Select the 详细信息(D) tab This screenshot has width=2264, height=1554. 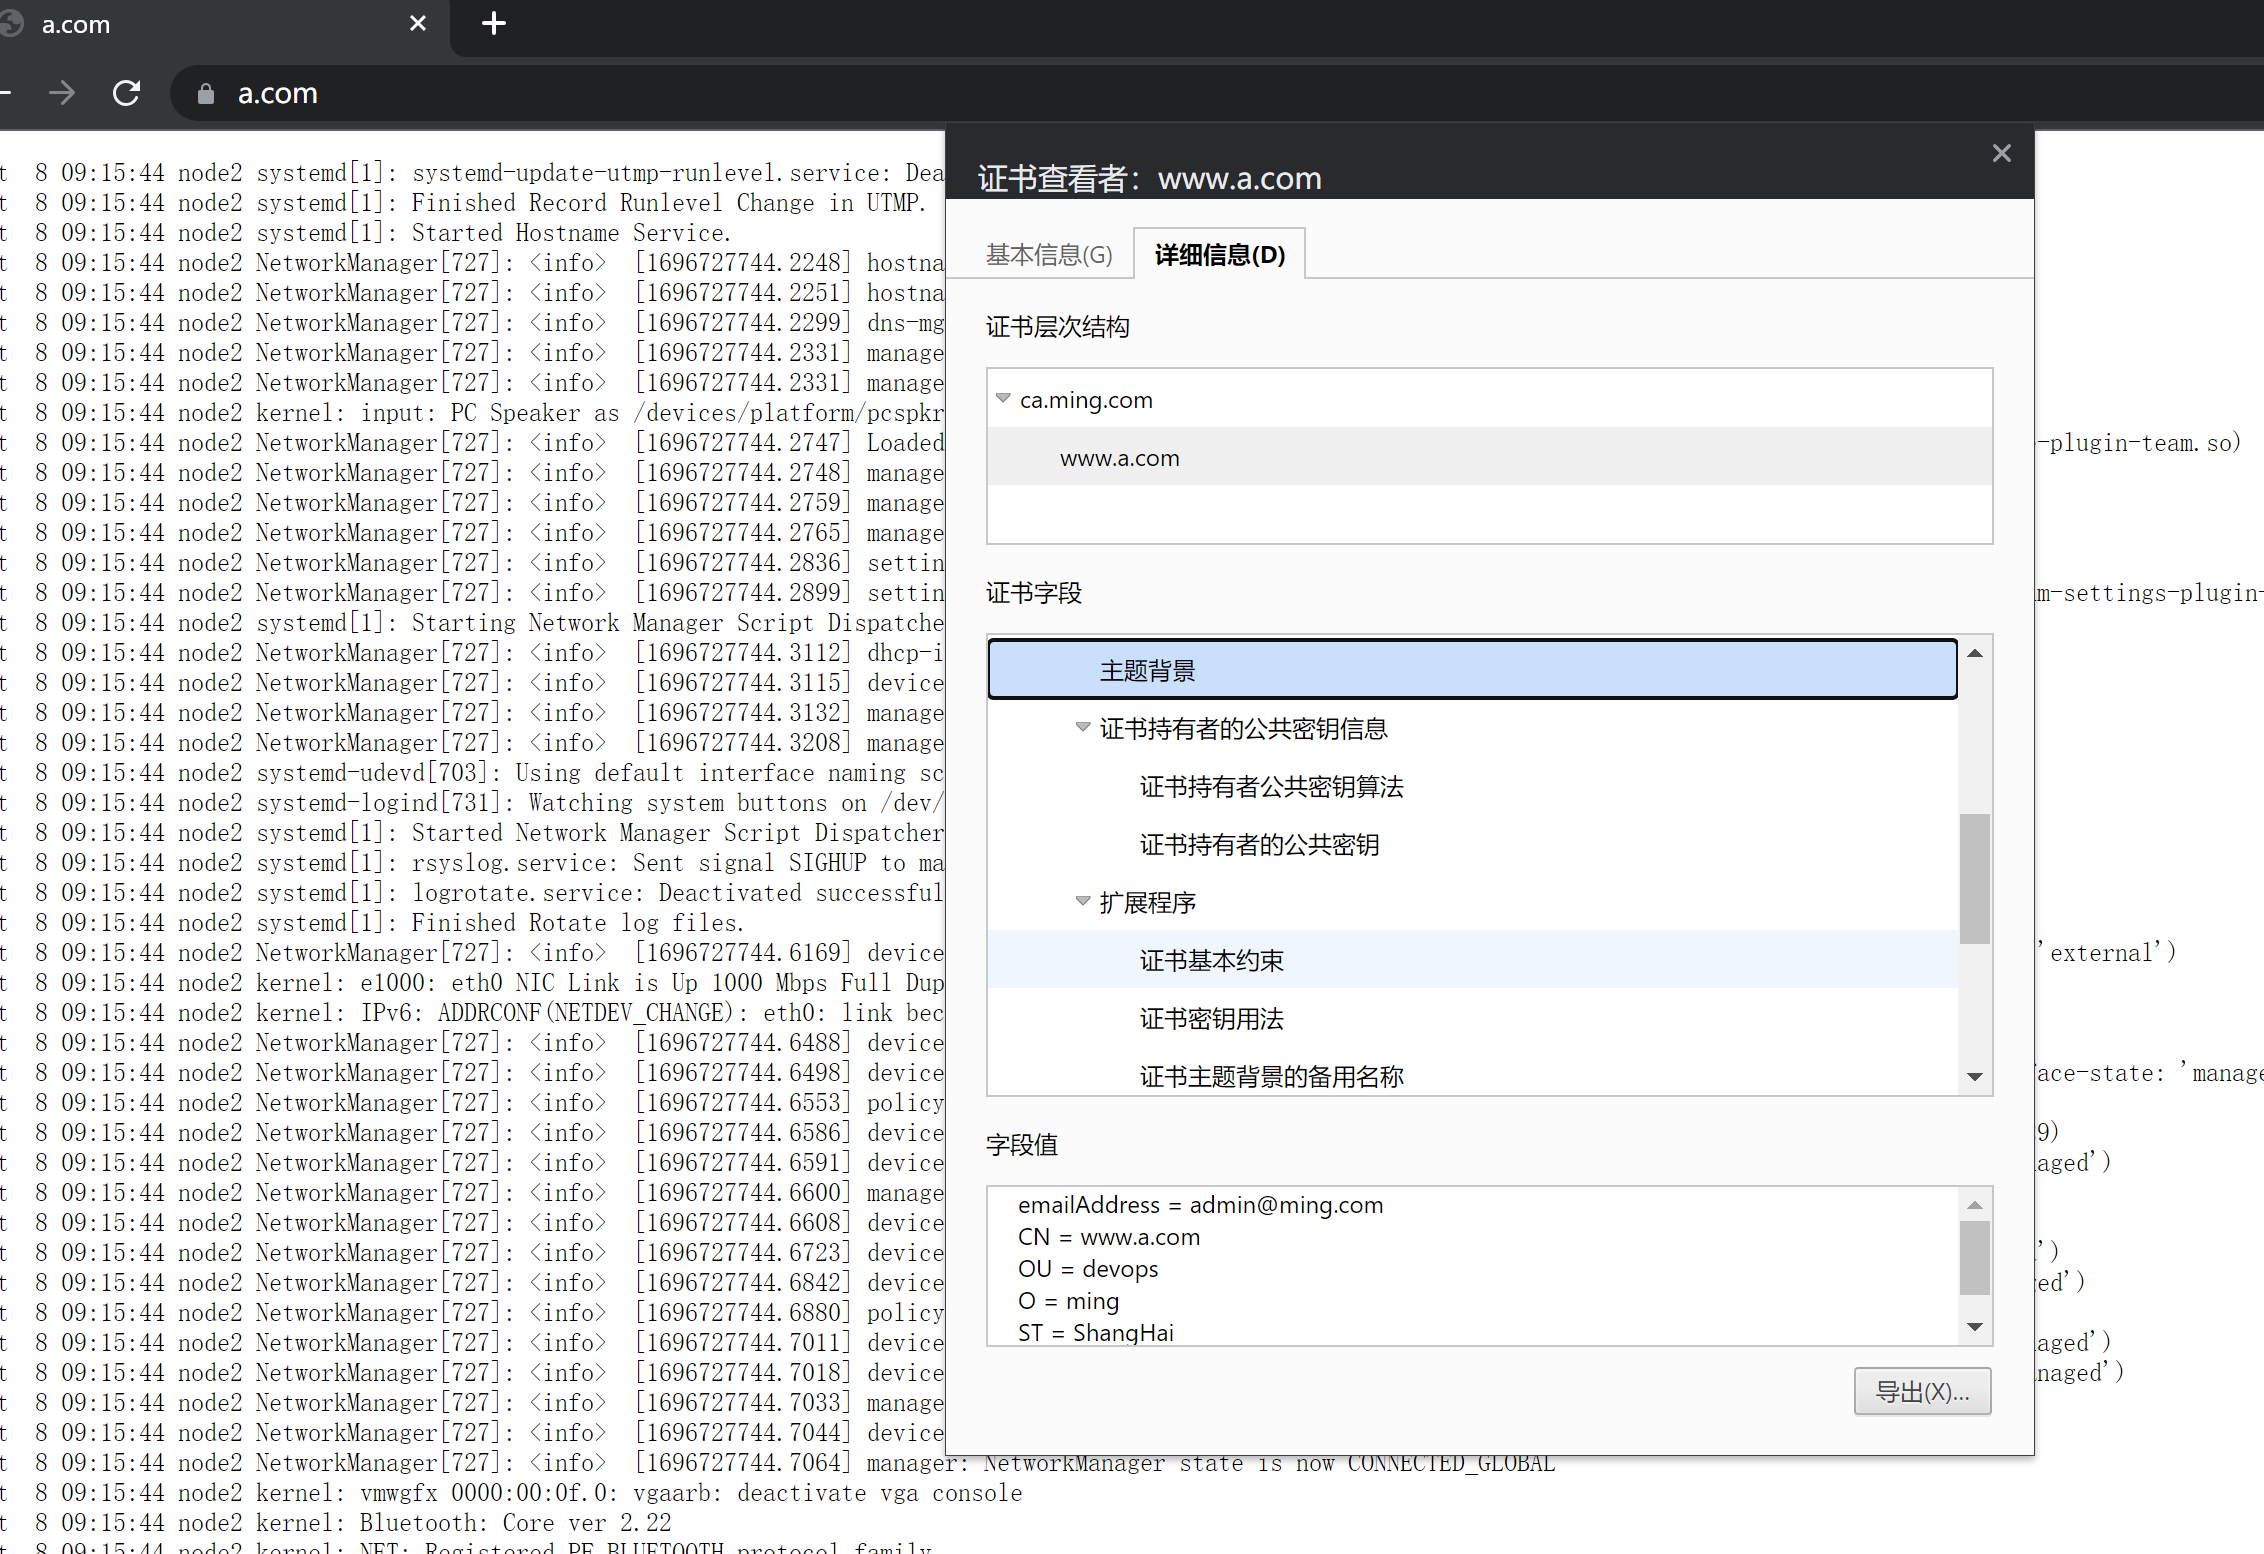pos(1219,255)
